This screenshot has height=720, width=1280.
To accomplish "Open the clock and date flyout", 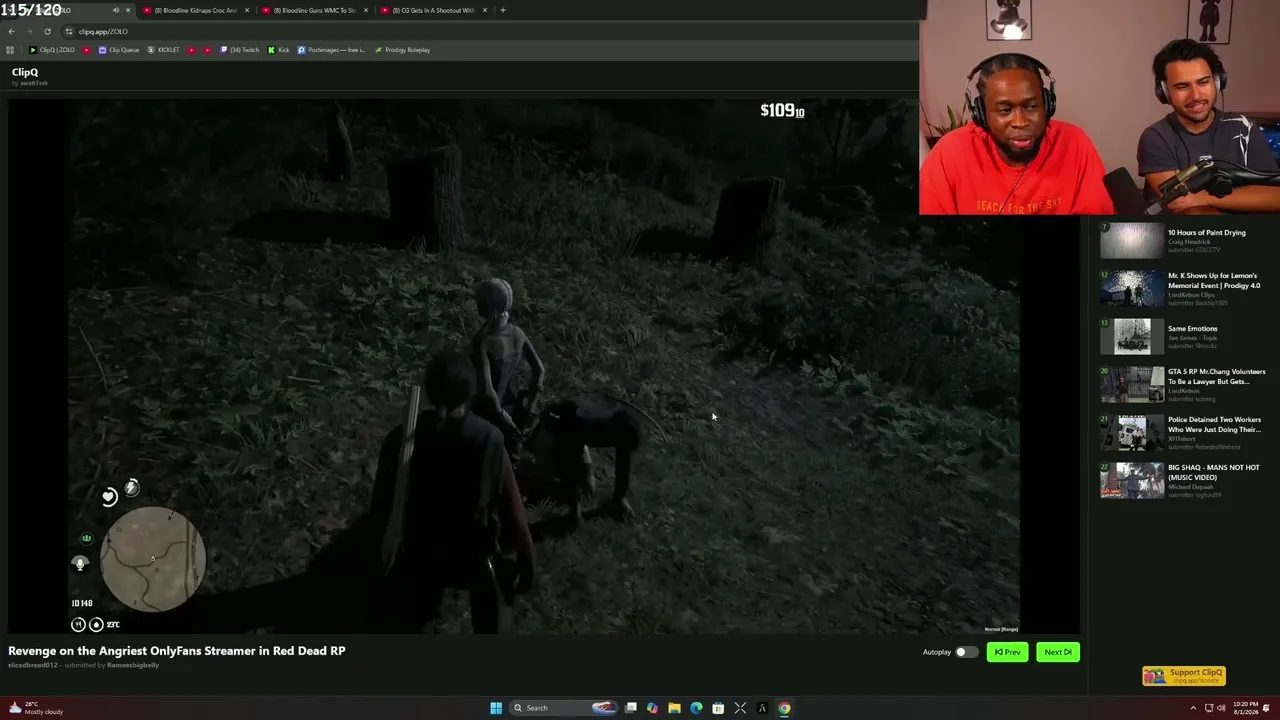I will 1246,708.
